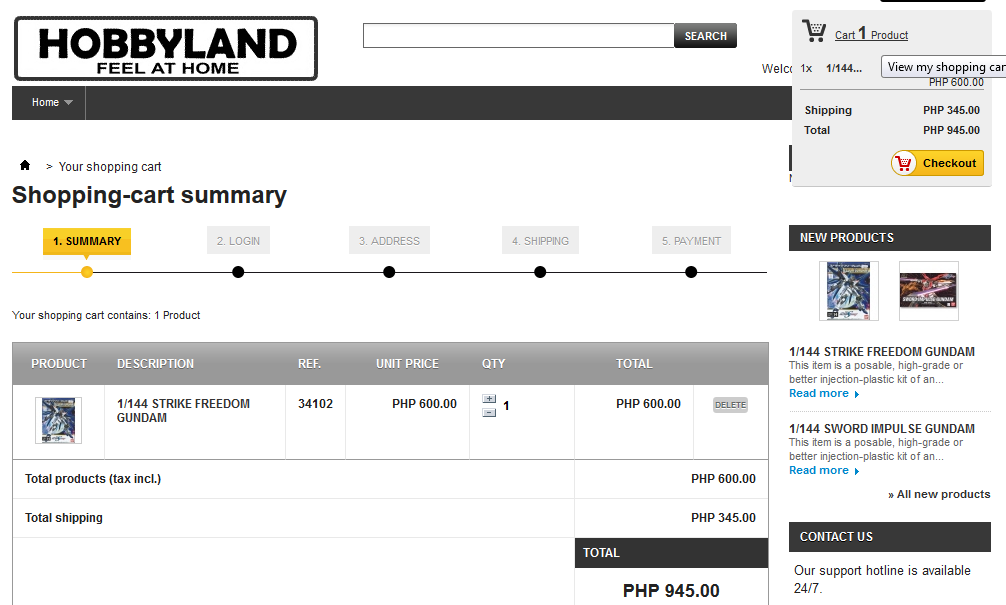
Task: Click the Address step progress dot
Action: point(389,272)
